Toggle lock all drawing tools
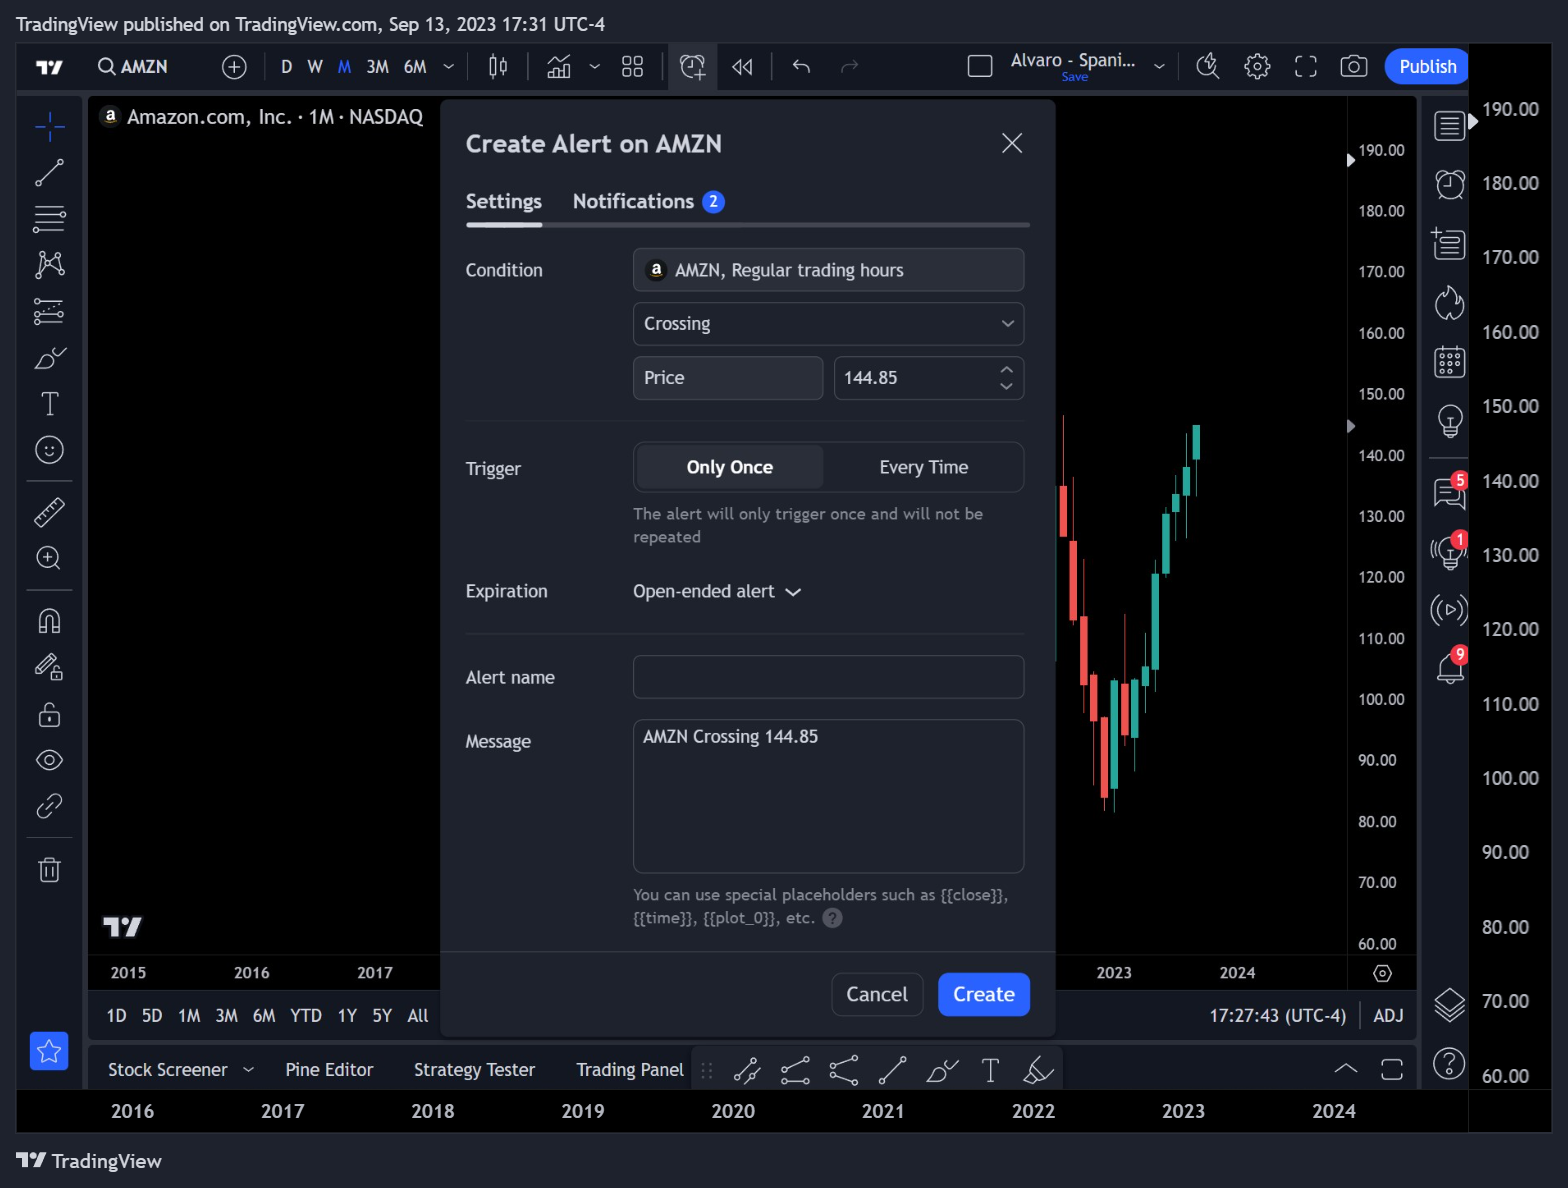1568x1188 pixels. pyautogui.click(x=49, y=714)
